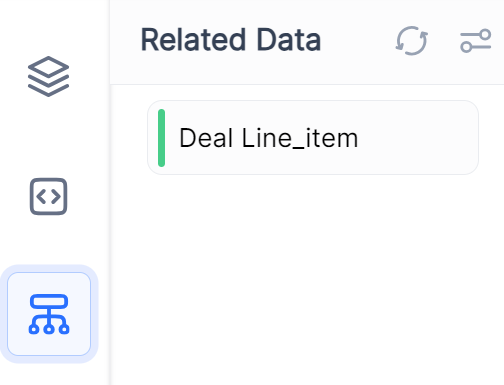Click the Line_item text label
The image size is (504, 385).
[300, 138]
